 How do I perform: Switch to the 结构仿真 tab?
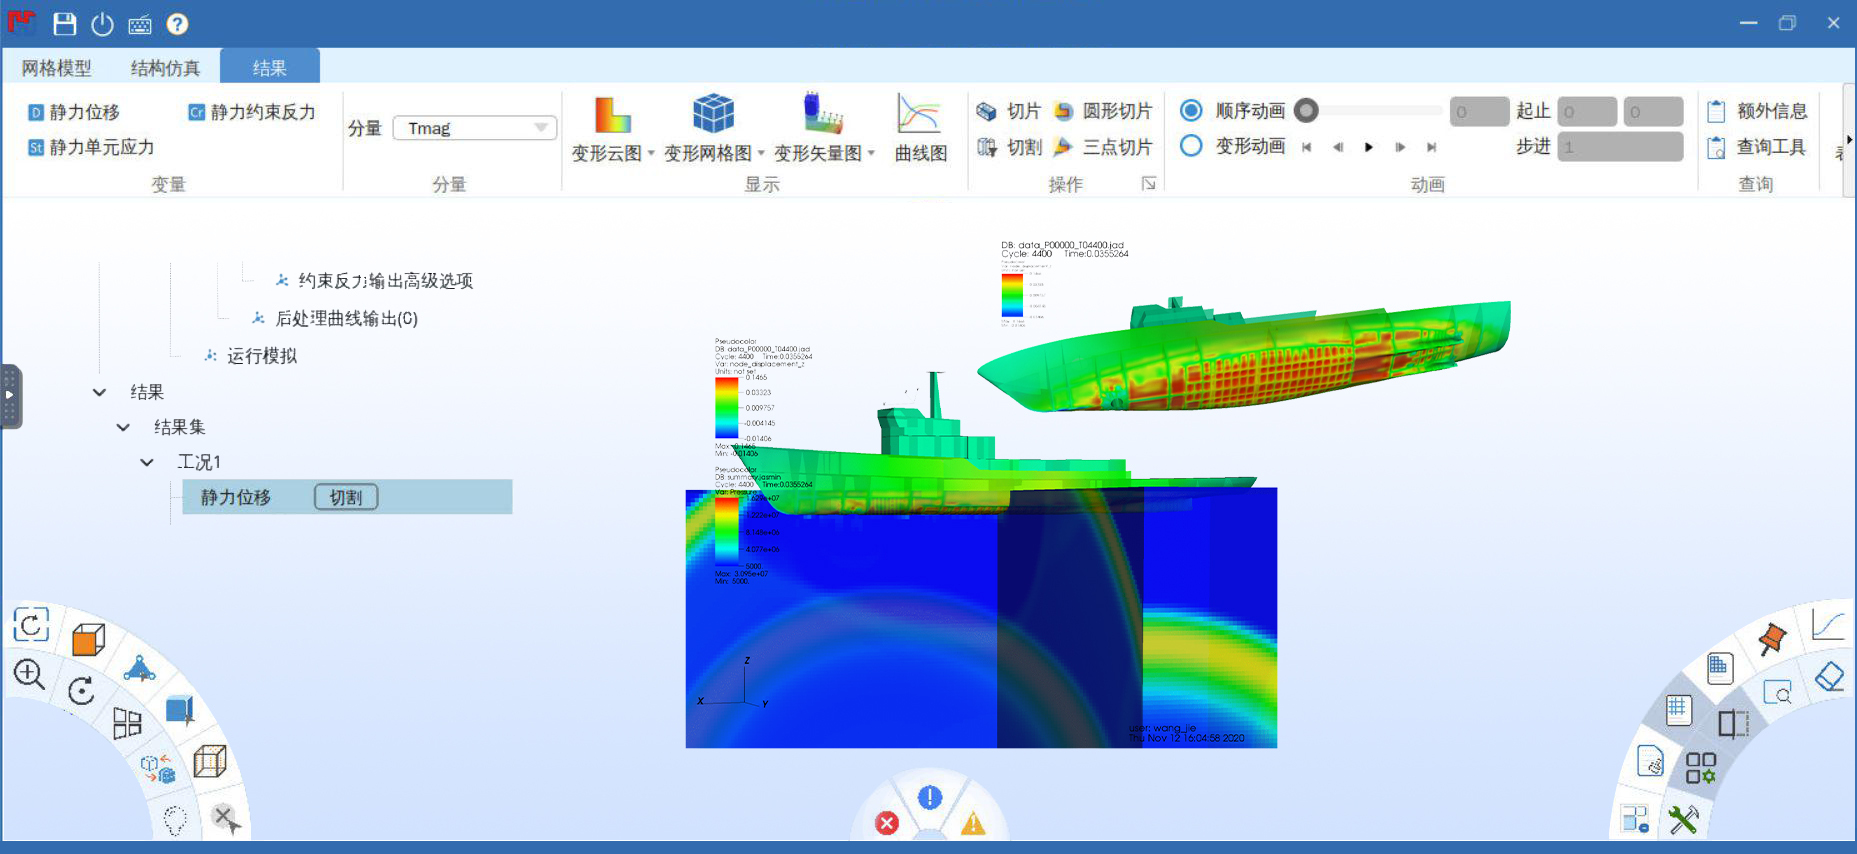165,68
